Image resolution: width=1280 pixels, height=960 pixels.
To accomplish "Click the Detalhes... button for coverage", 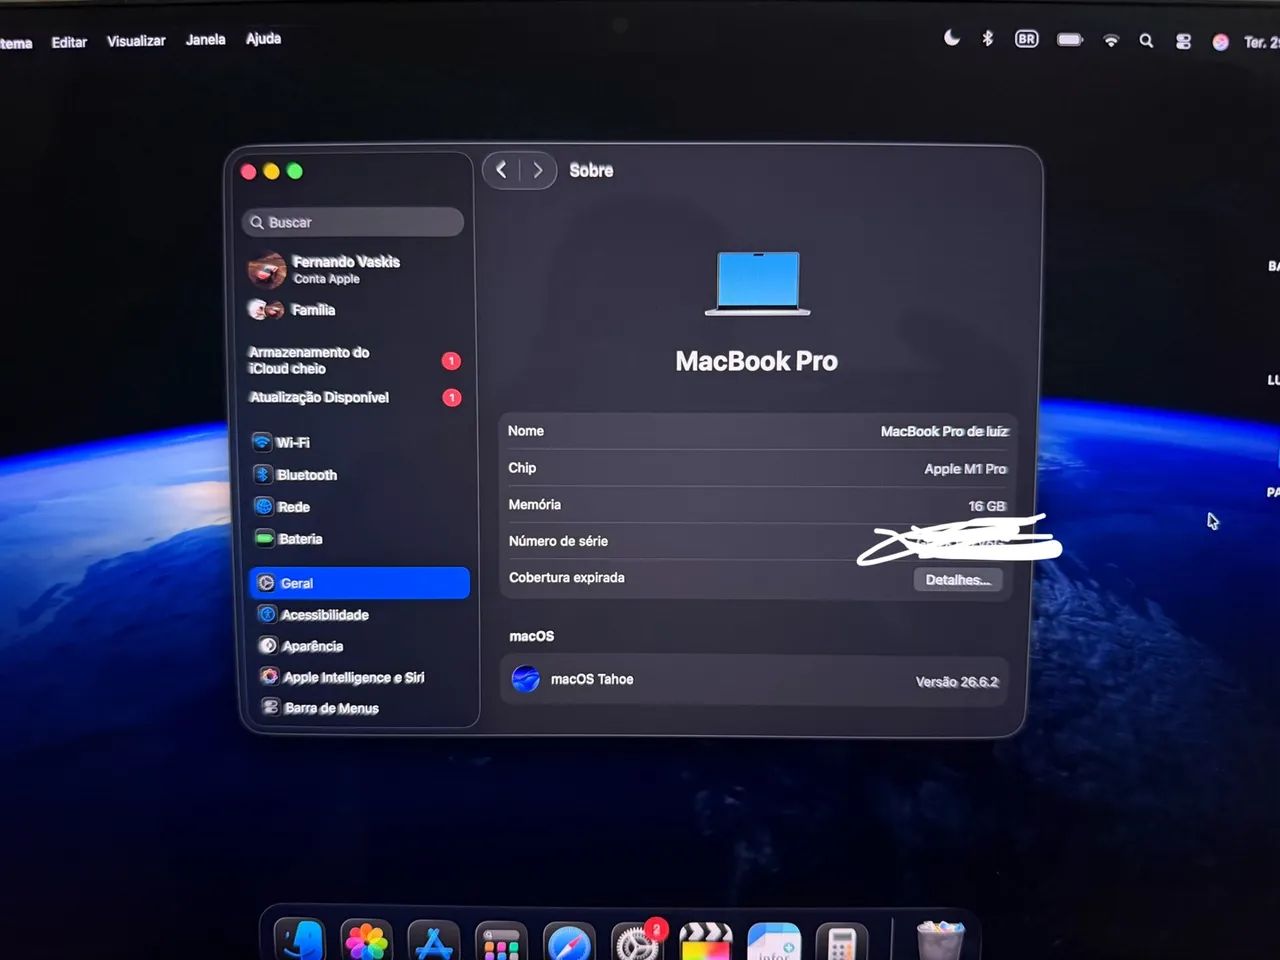I will point(957,580).
